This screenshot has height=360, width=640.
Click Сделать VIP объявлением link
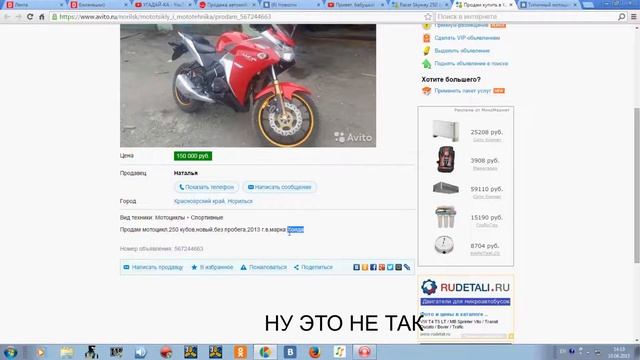[467, 38]
